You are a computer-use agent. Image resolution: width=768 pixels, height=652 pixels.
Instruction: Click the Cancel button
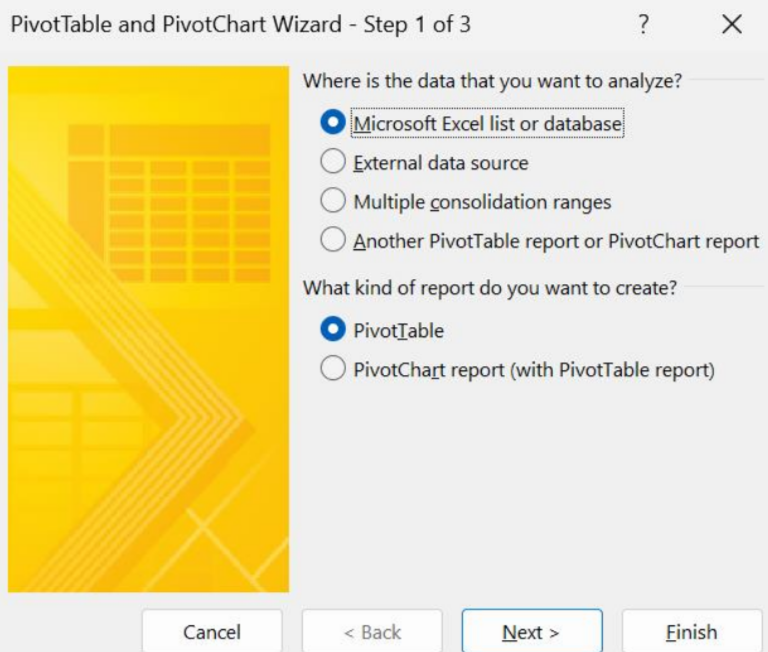point(212,631)
